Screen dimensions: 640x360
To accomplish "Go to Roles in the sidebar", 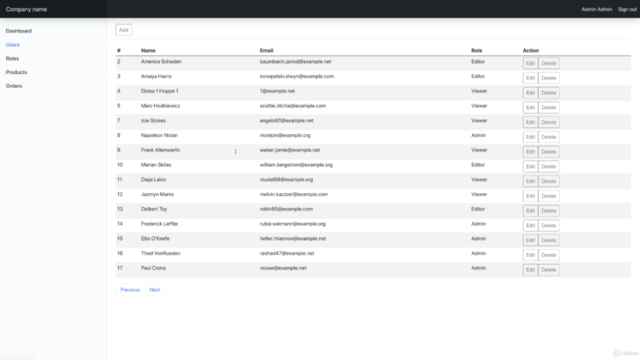I will [x=12, y=58].
